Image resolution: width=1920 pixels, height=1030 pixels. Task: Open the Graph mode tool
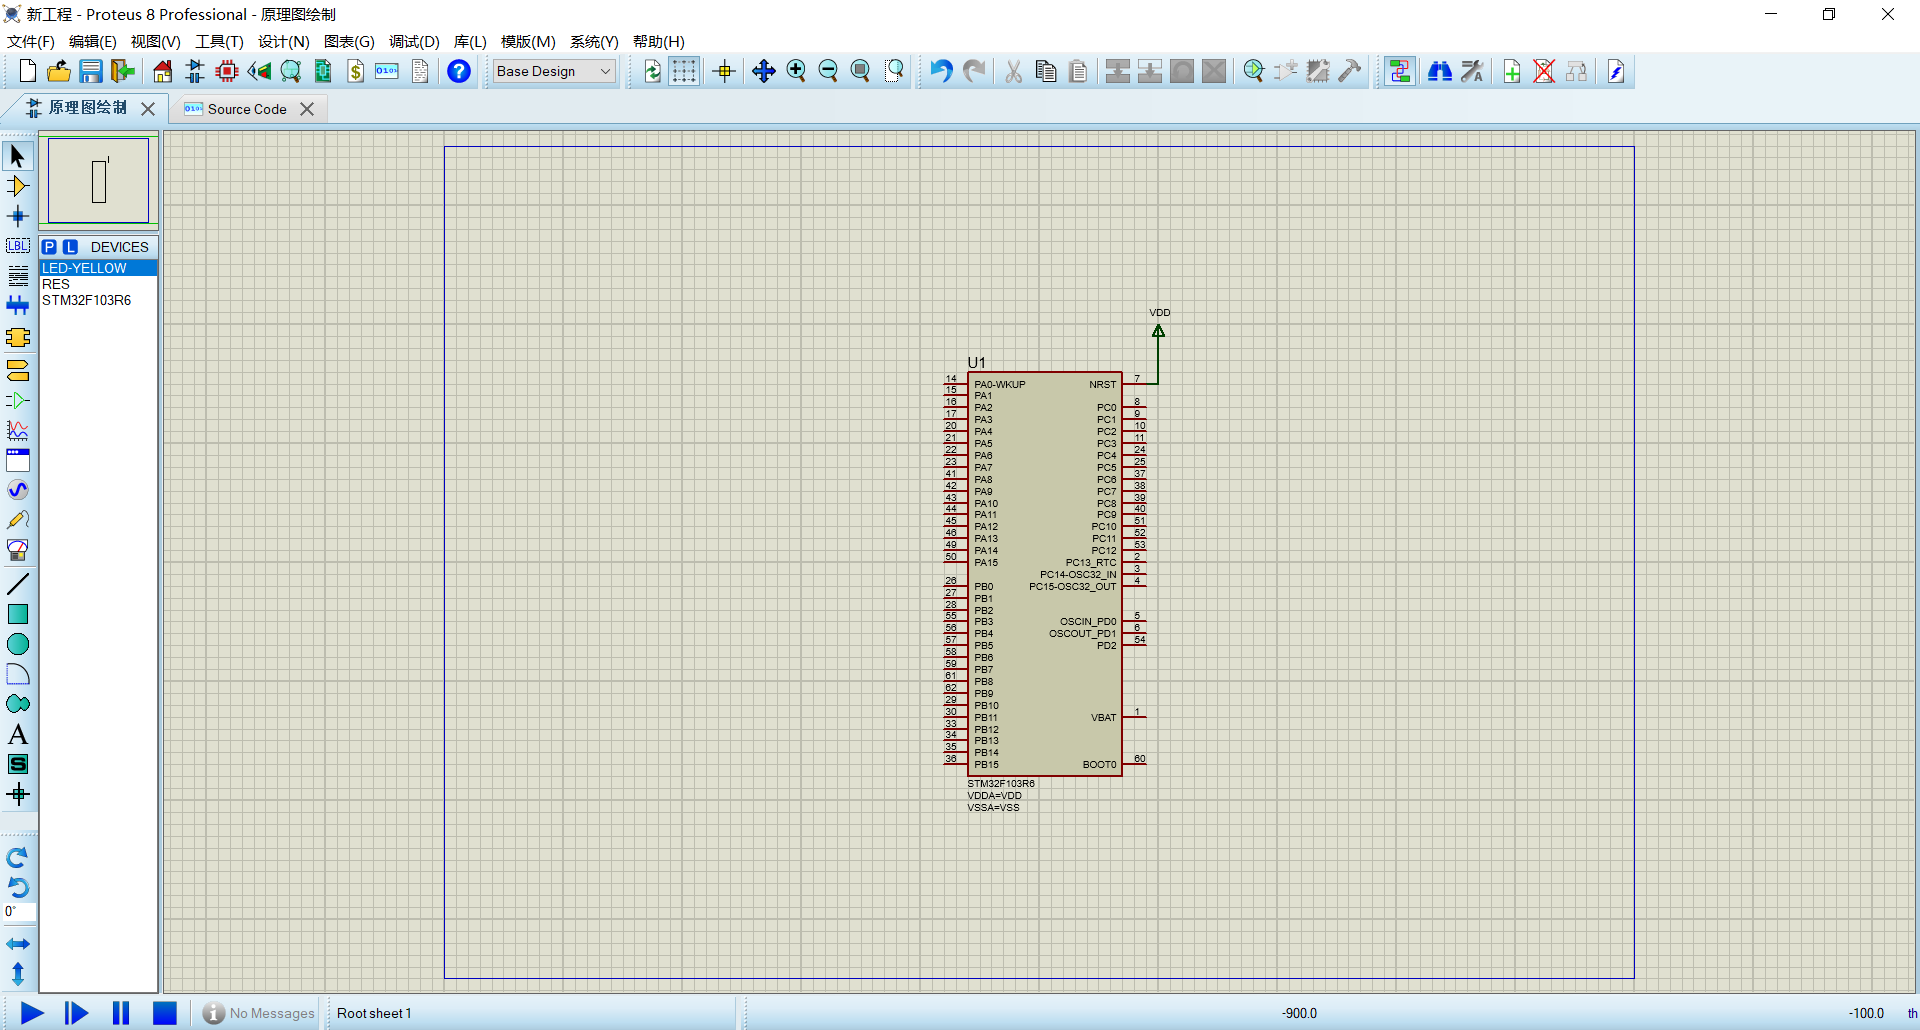[18, 431]
